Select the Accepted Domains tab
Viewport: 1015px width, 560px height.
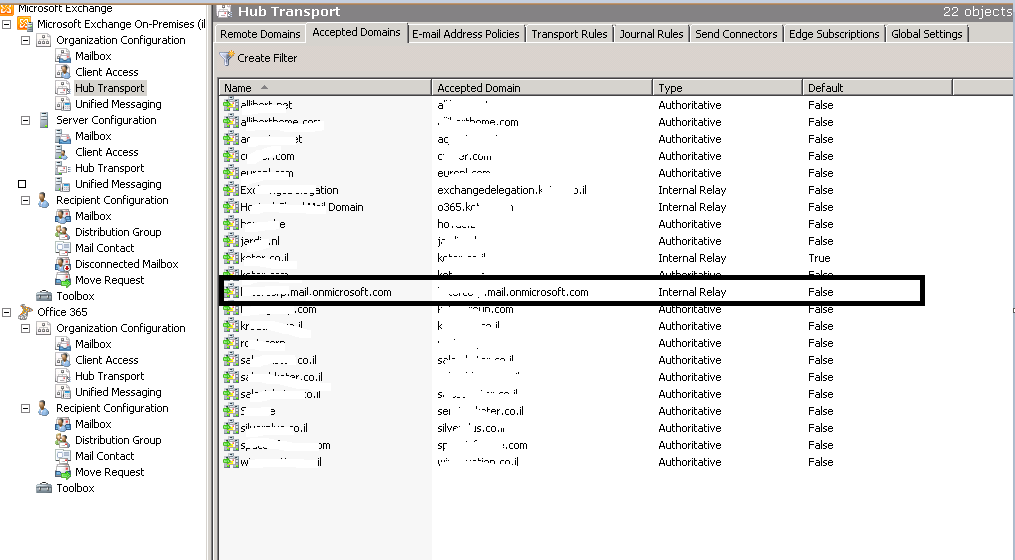356,32
